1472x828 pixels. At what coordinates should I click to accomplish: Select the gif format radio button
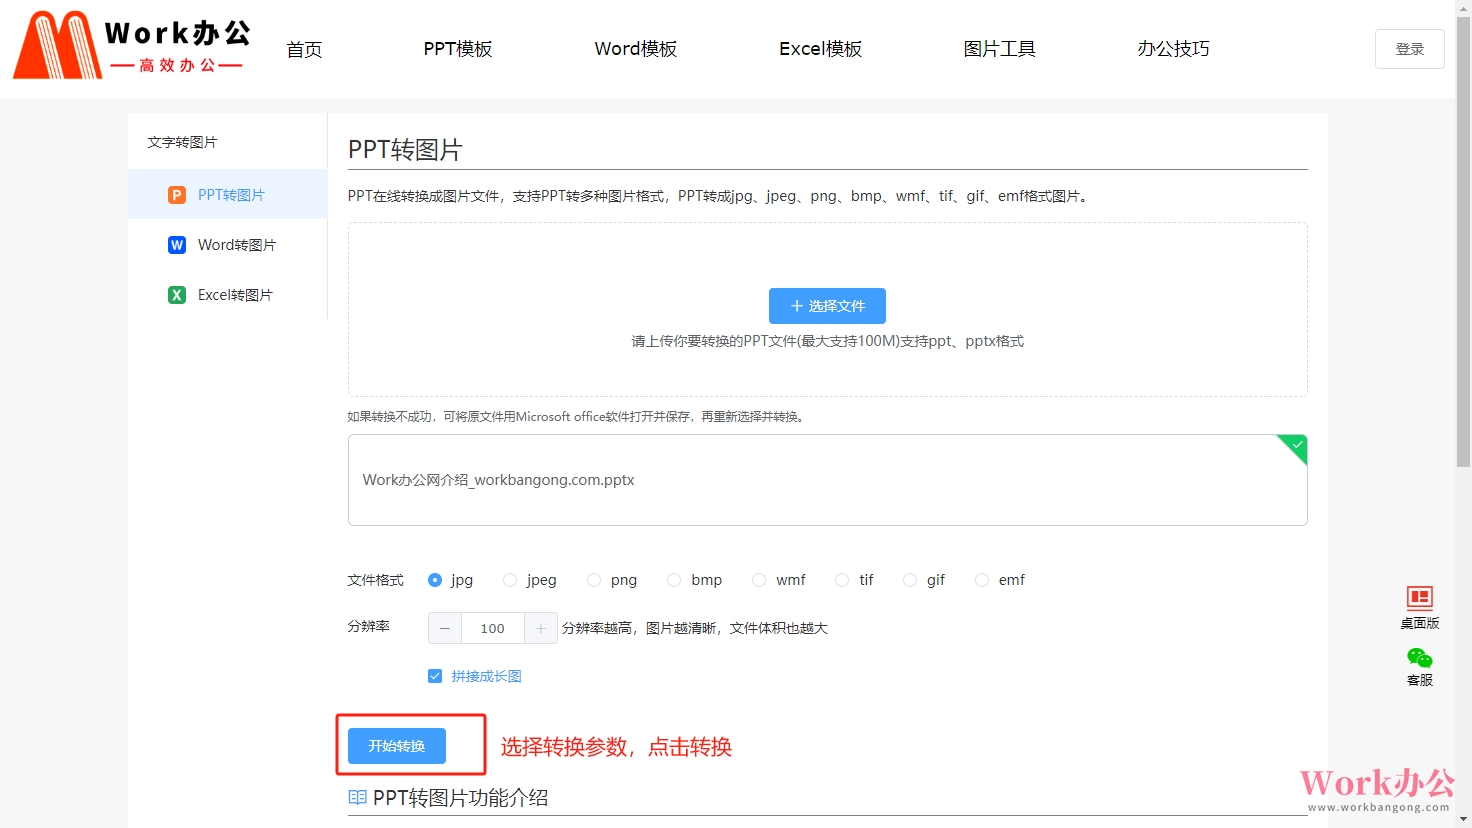[x=910, y=580]
